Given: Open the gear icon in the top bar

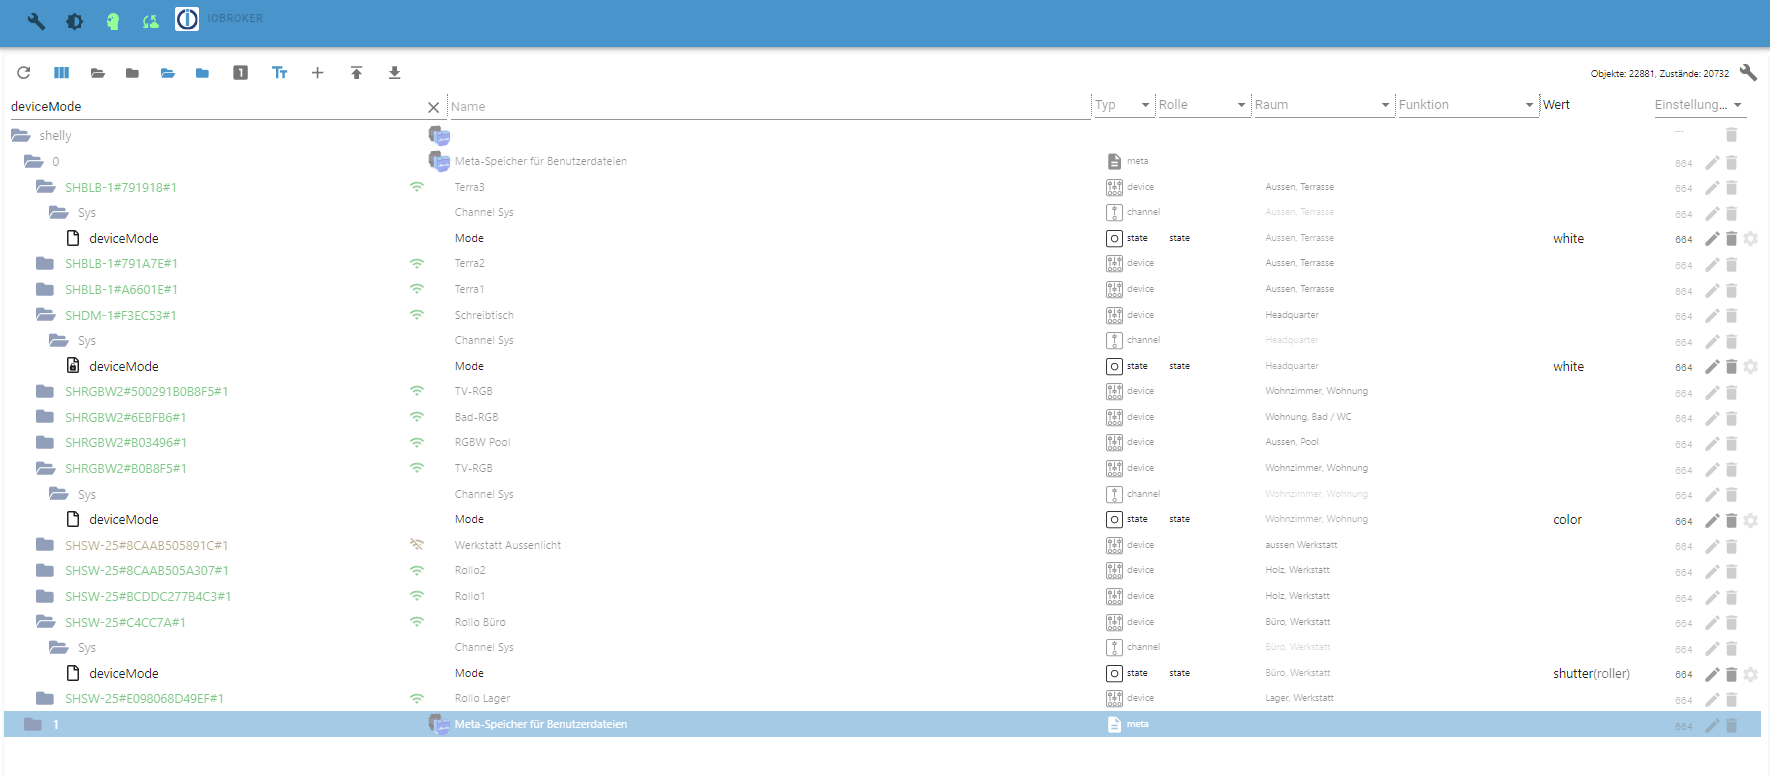Looking at the screenshot, I should pyautogui.click(x=74, y=21).
